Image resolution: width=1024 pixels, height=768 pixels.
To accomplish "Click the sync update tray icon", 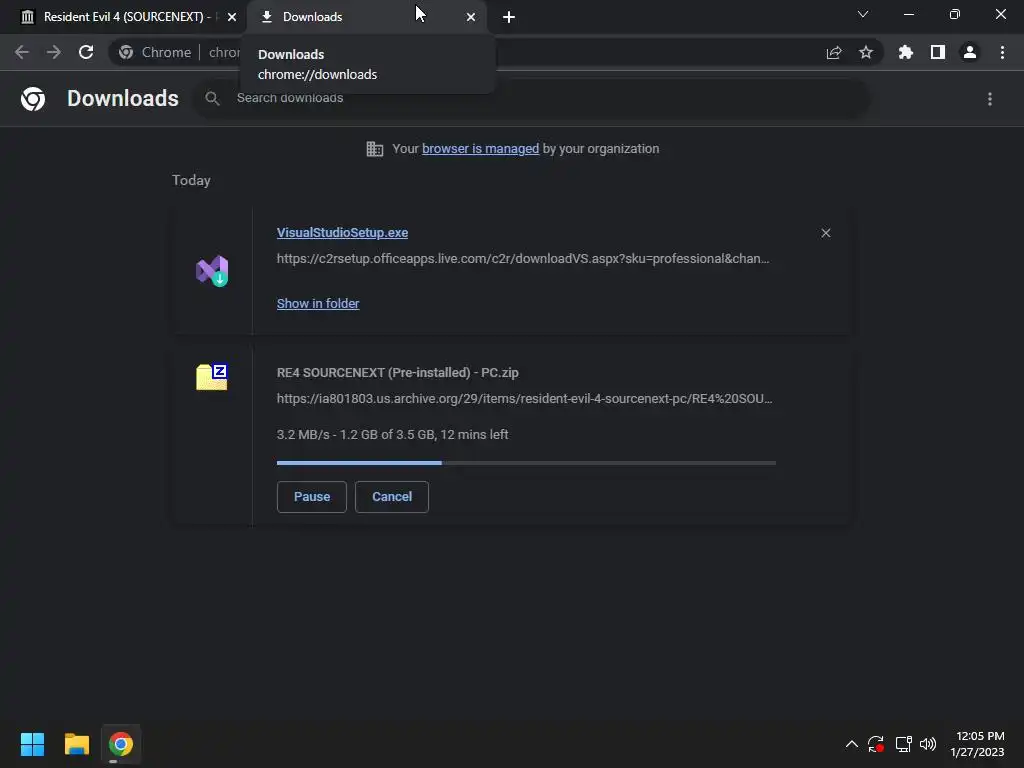I will pyautogui.click(x=876, y=744).
